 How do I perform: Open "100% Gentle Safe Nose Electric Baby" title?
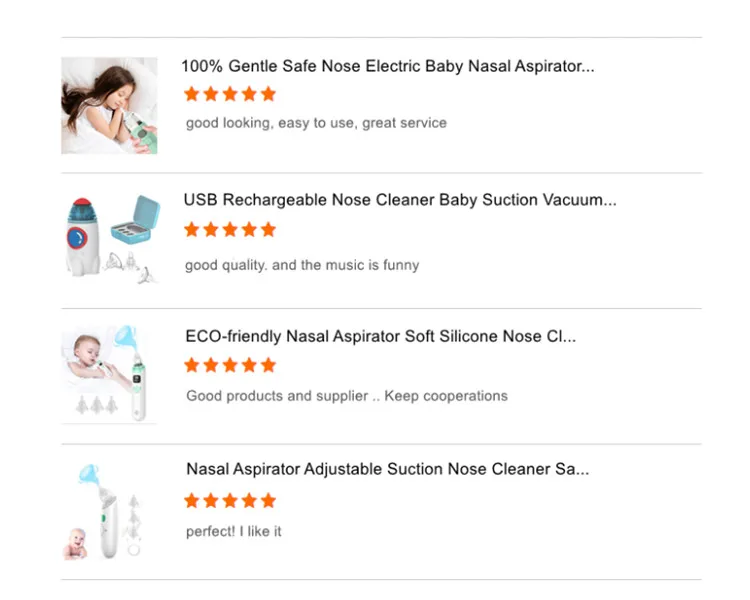387,66
